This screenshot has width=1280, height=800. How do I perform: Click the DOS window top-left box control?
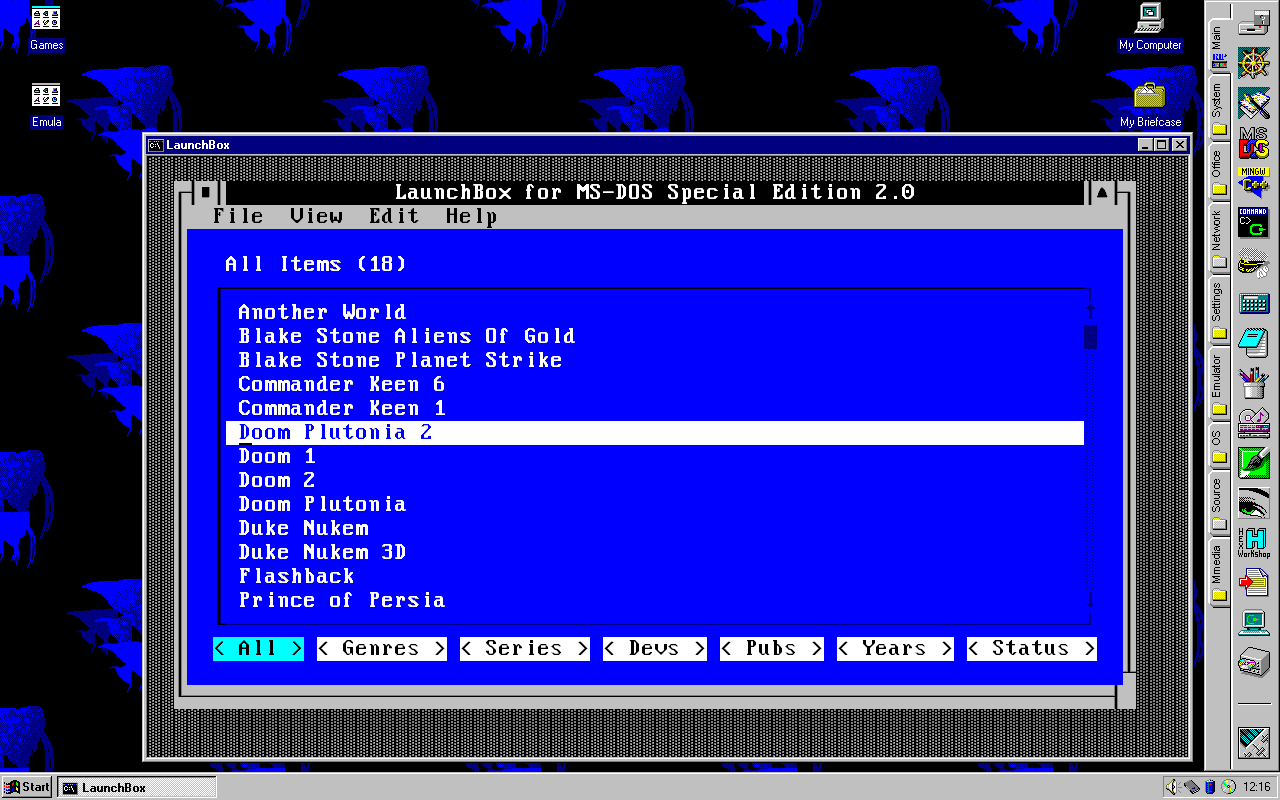(206, 192)
